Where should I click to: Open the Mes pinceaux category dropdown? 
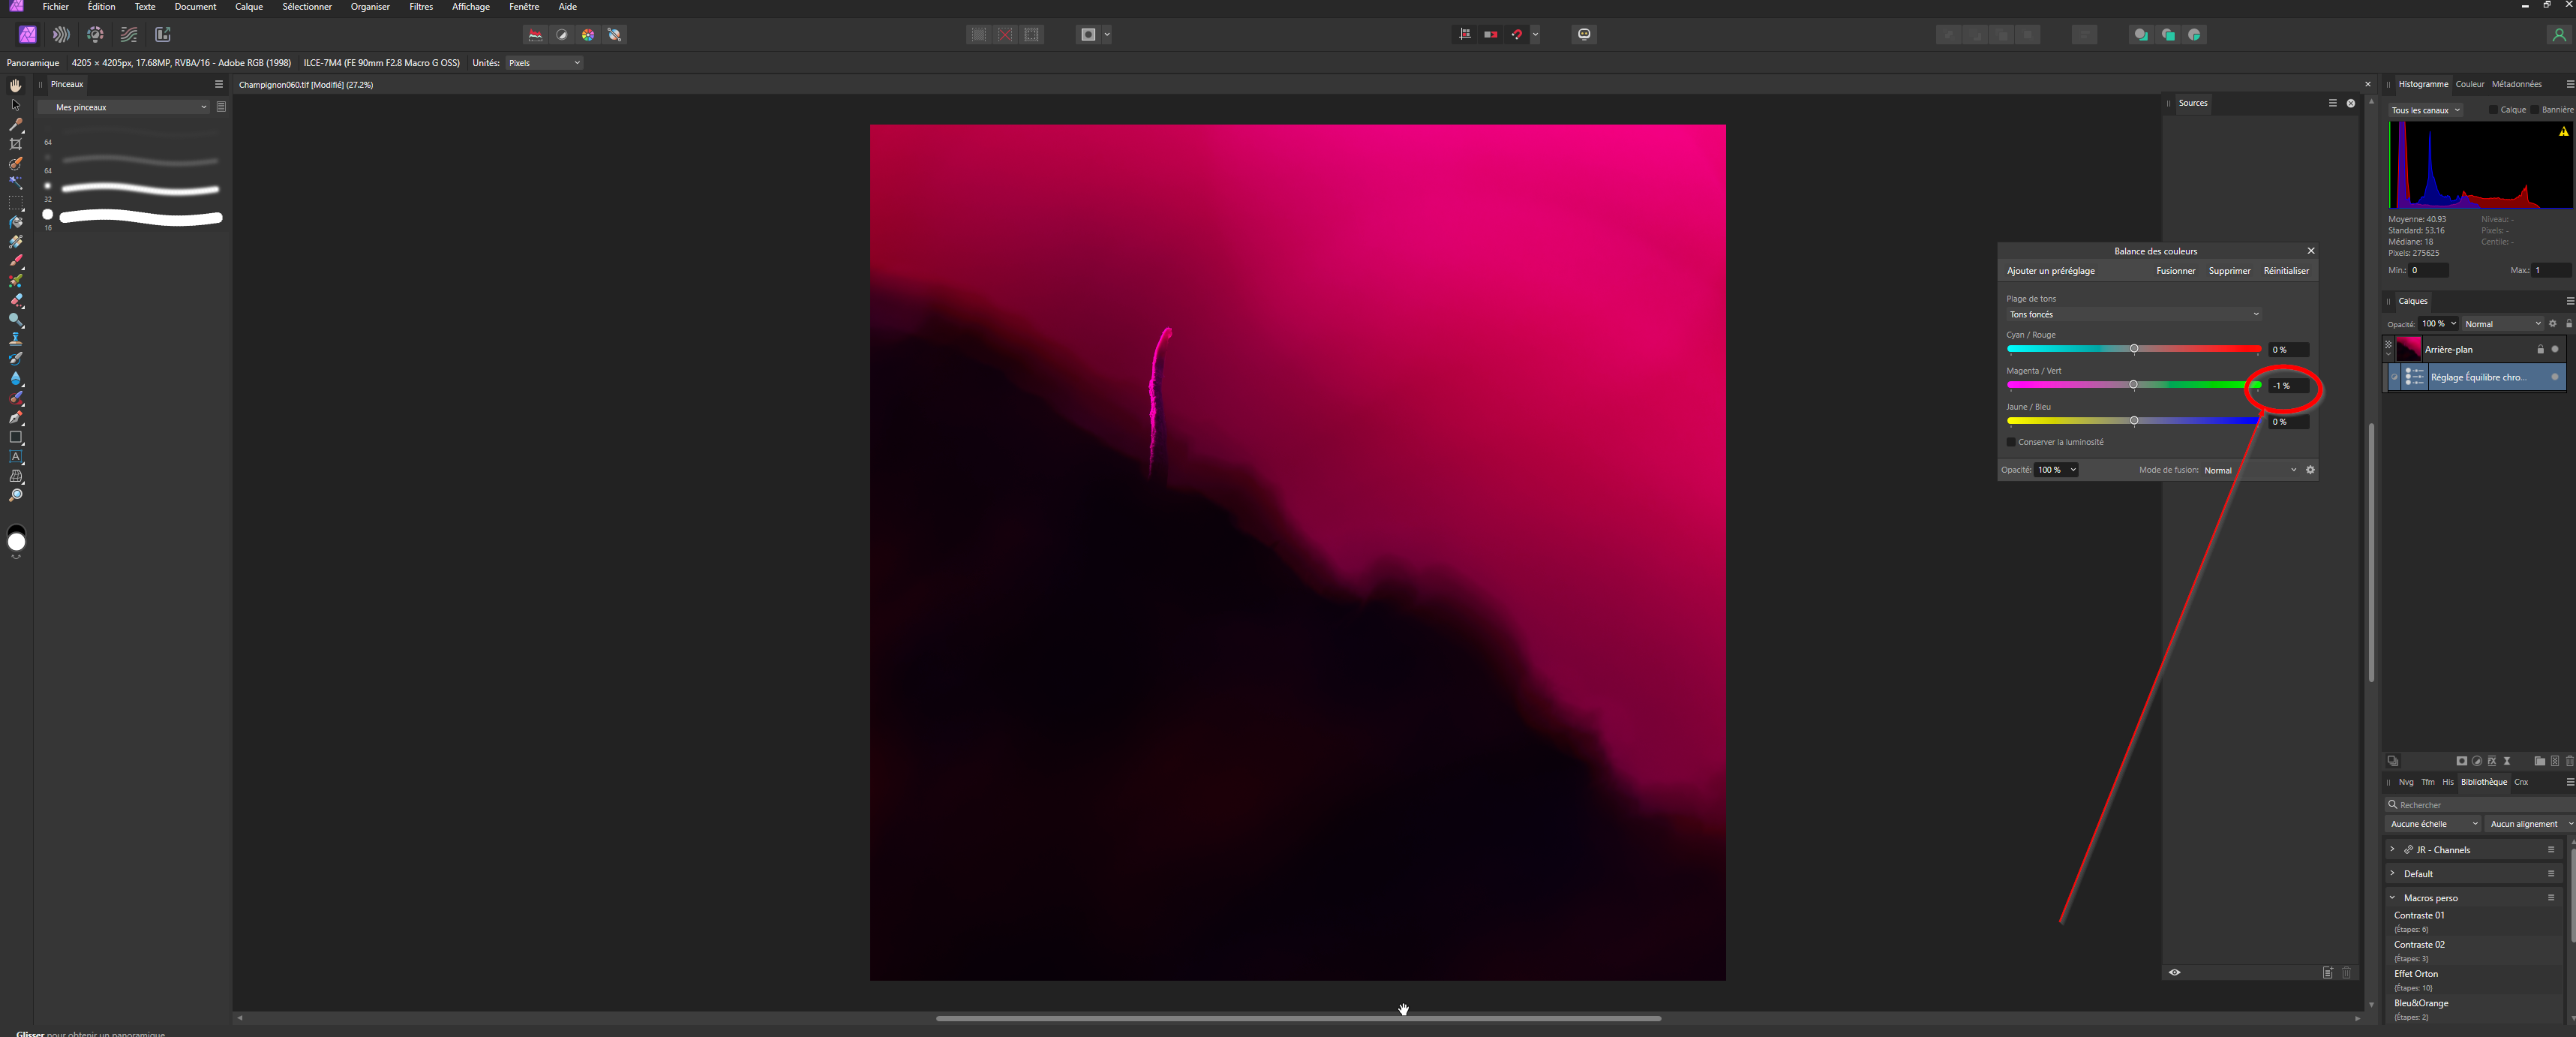(x=124, y=107)
